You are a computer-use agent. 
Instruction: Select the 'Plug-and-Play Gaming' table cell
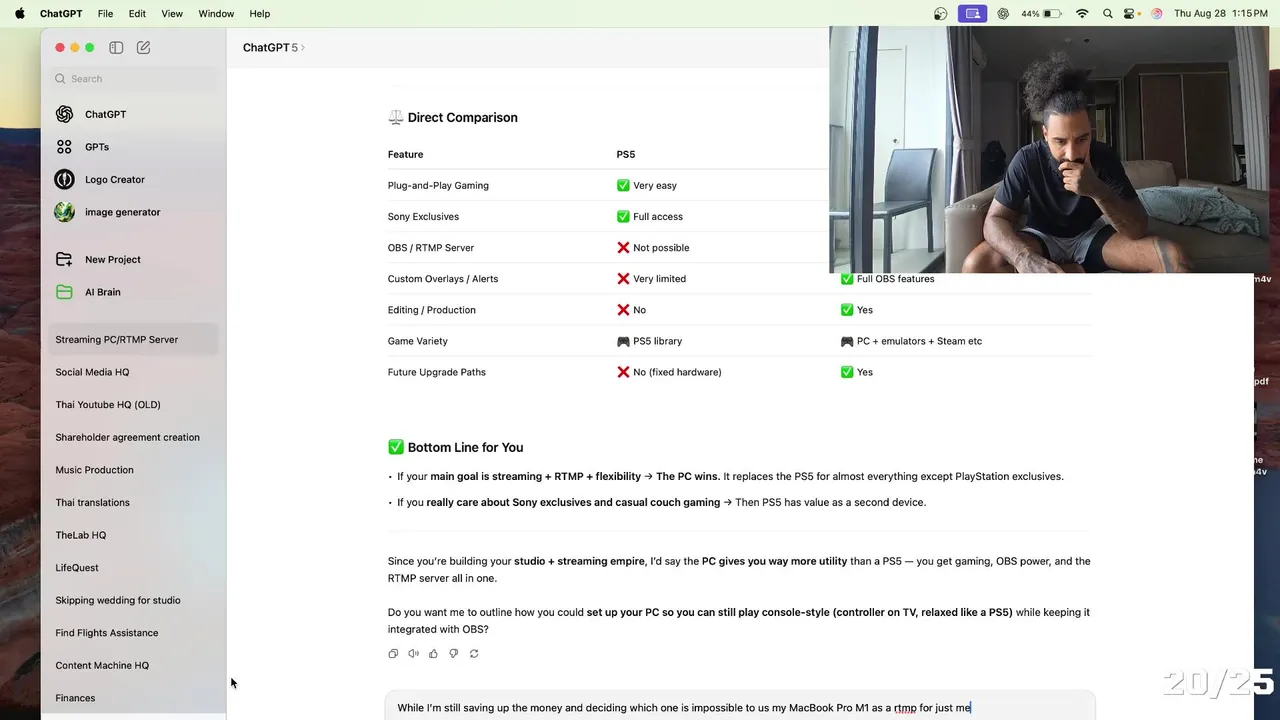pyautogui.click(x=438, y=186)
